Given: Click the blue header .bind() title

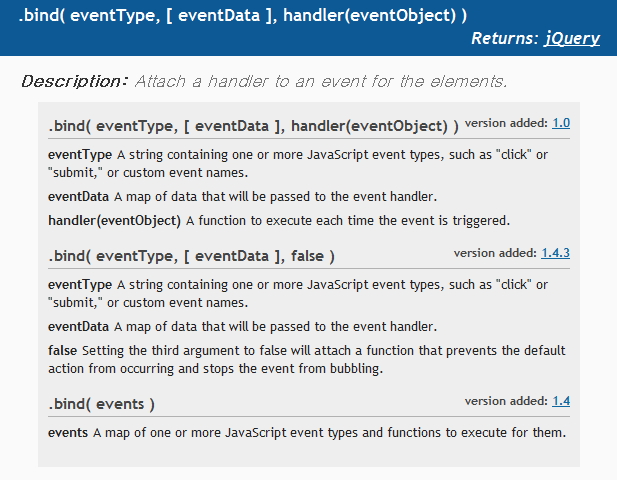Looking at the screenshot, I should pyautogui.click(x=243, y=16).
